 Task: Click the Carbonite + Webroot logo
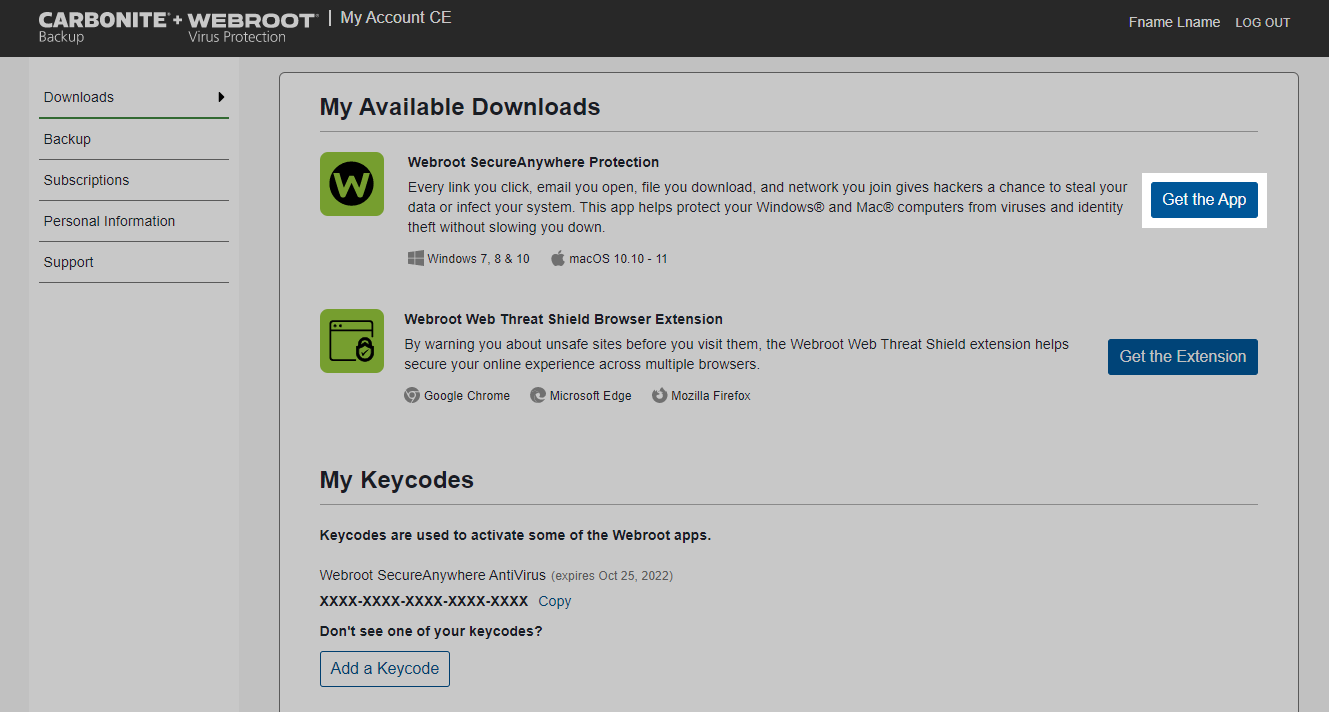(178, 27)
